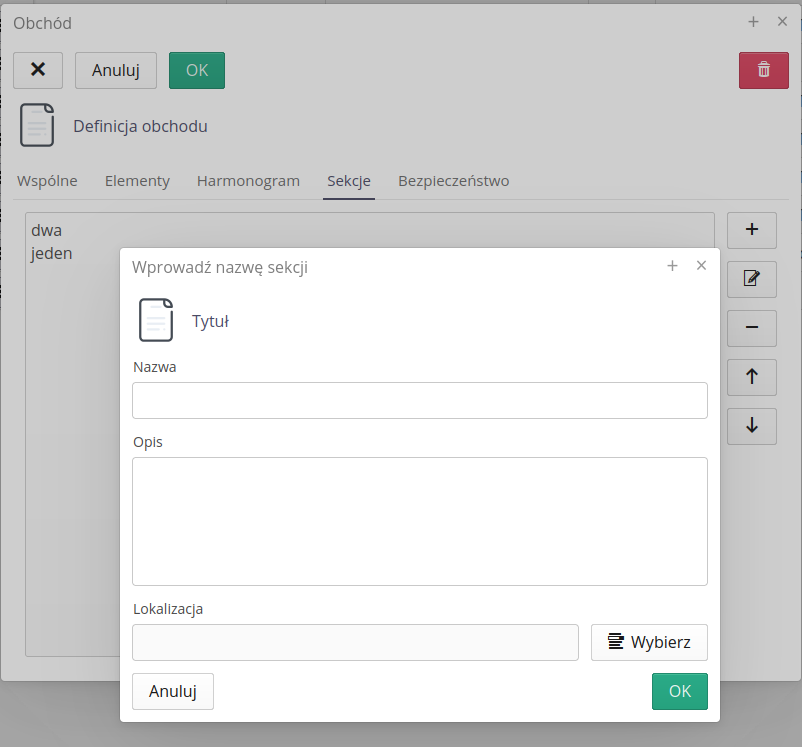Image resolution: width=802 pixels, height=747 pixels.
Task: Click the Lokalizacja field
Action: point(355,643)
